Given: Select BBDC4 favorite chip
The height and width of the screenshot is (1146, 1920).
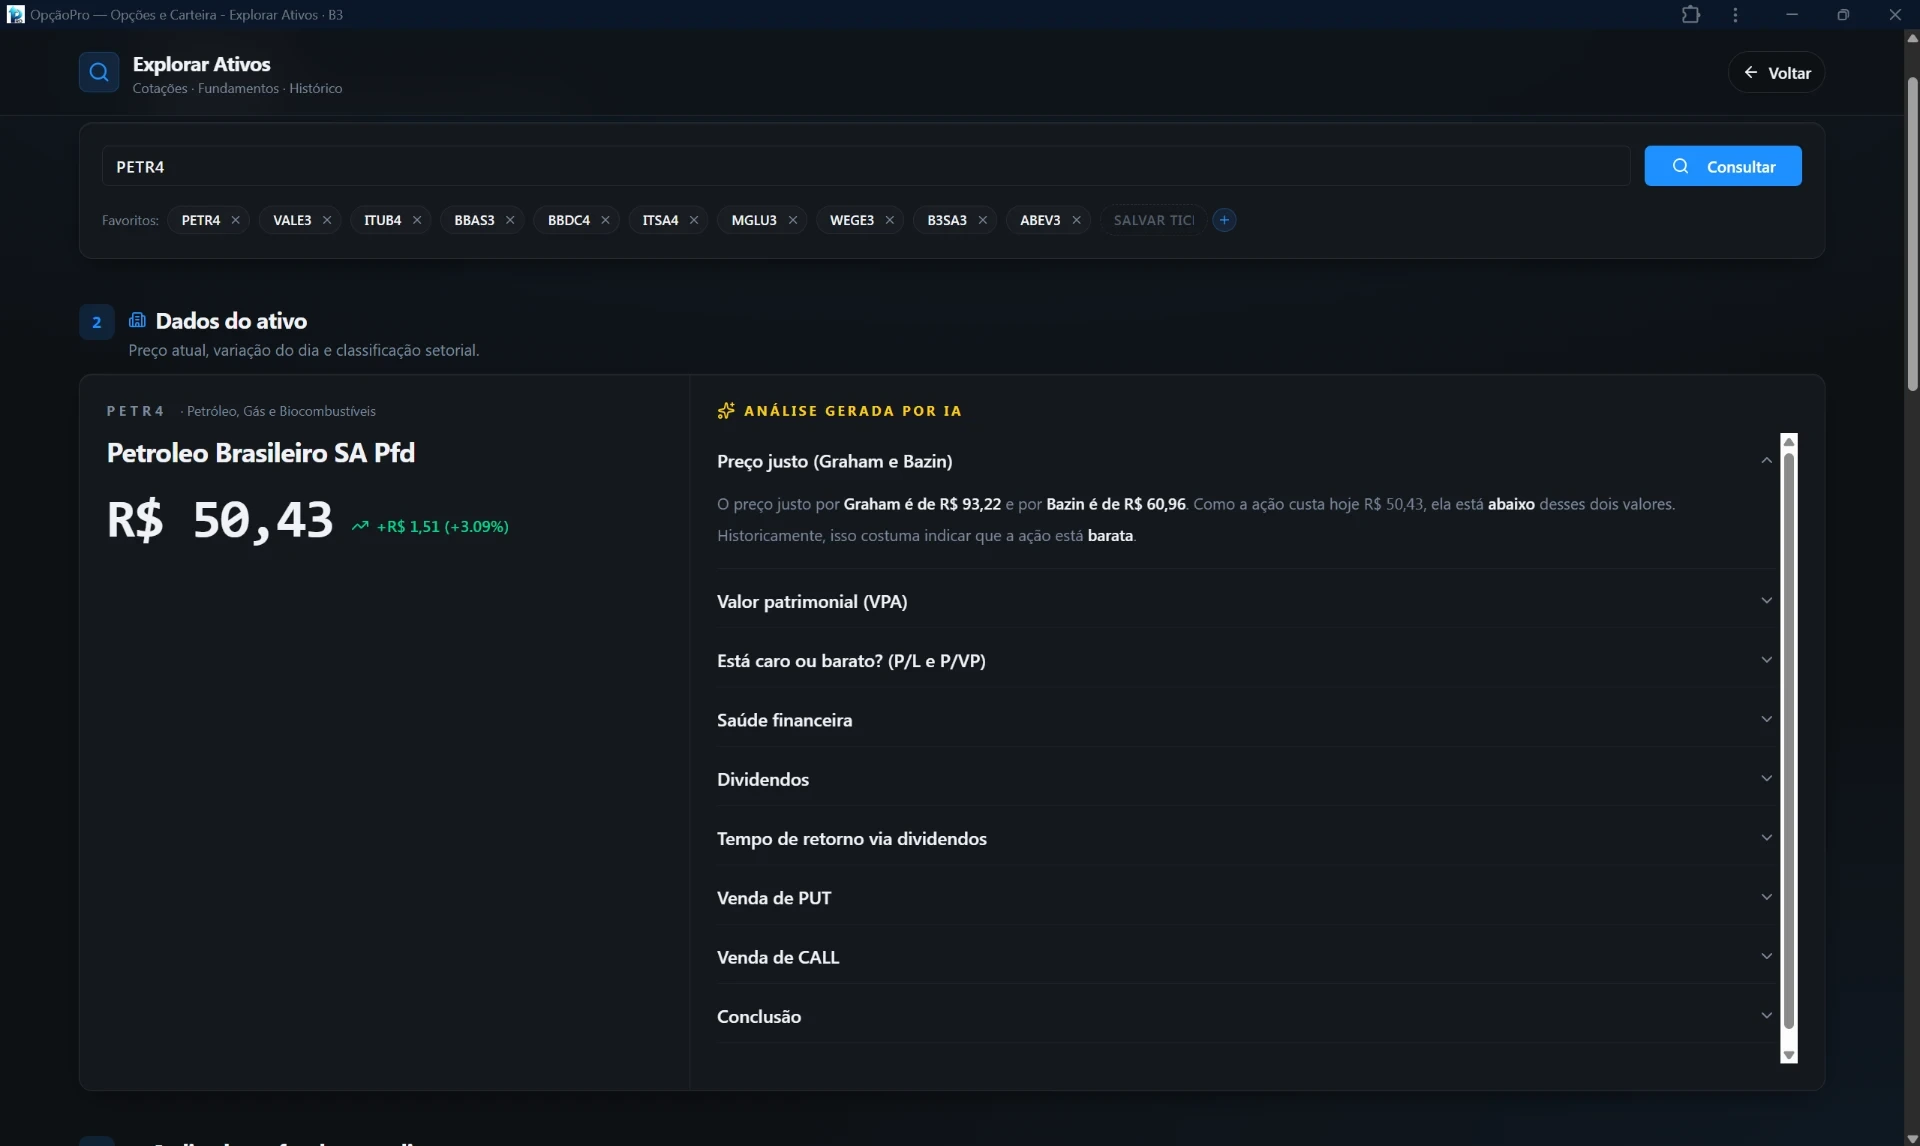Looking at the screenshot, I should [x=569, y=220].
